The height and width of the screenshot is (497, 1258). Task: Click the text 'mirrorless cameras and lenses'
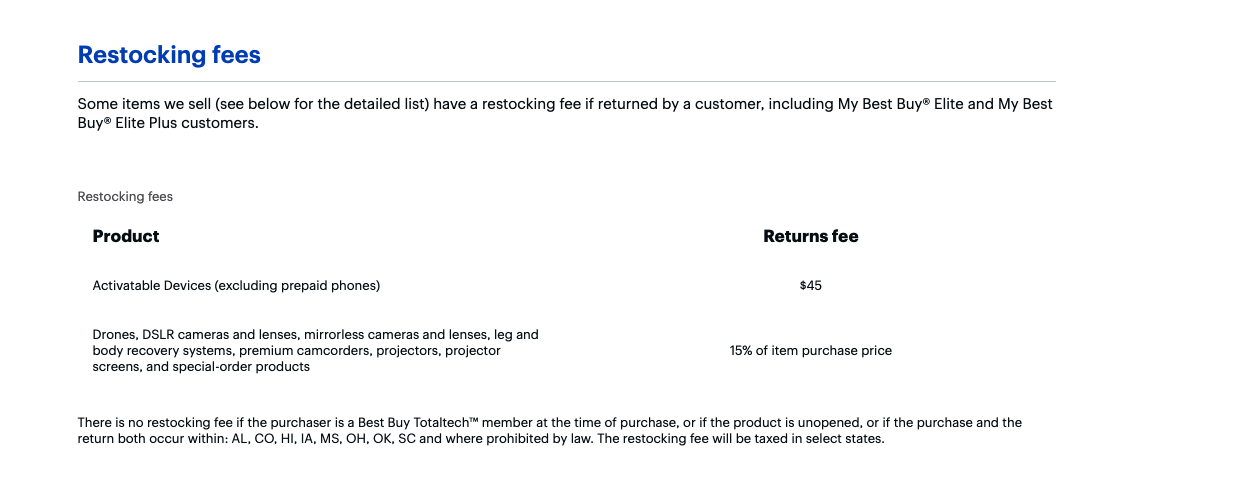(392, 335)
